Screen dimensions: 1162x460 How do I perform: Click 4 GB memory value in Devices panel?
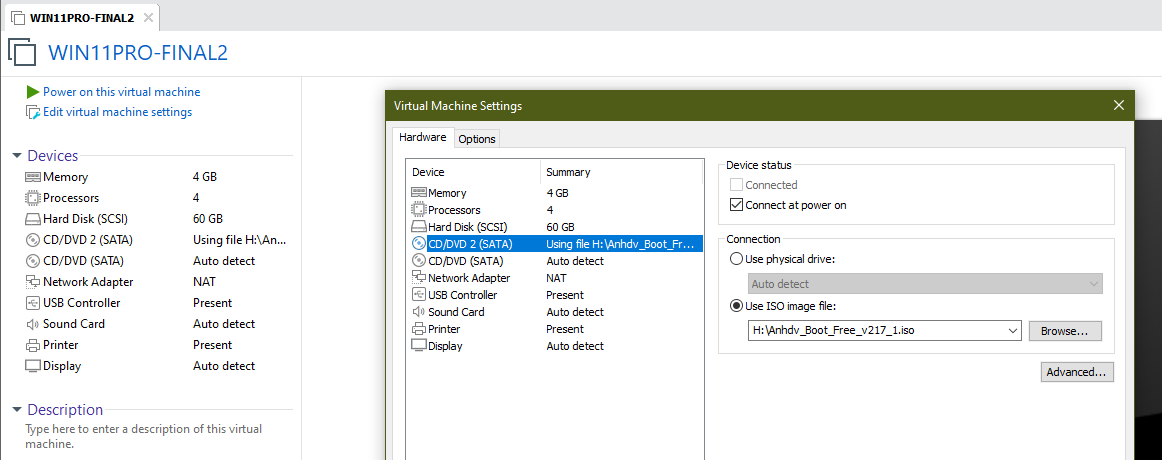point(205,177)
